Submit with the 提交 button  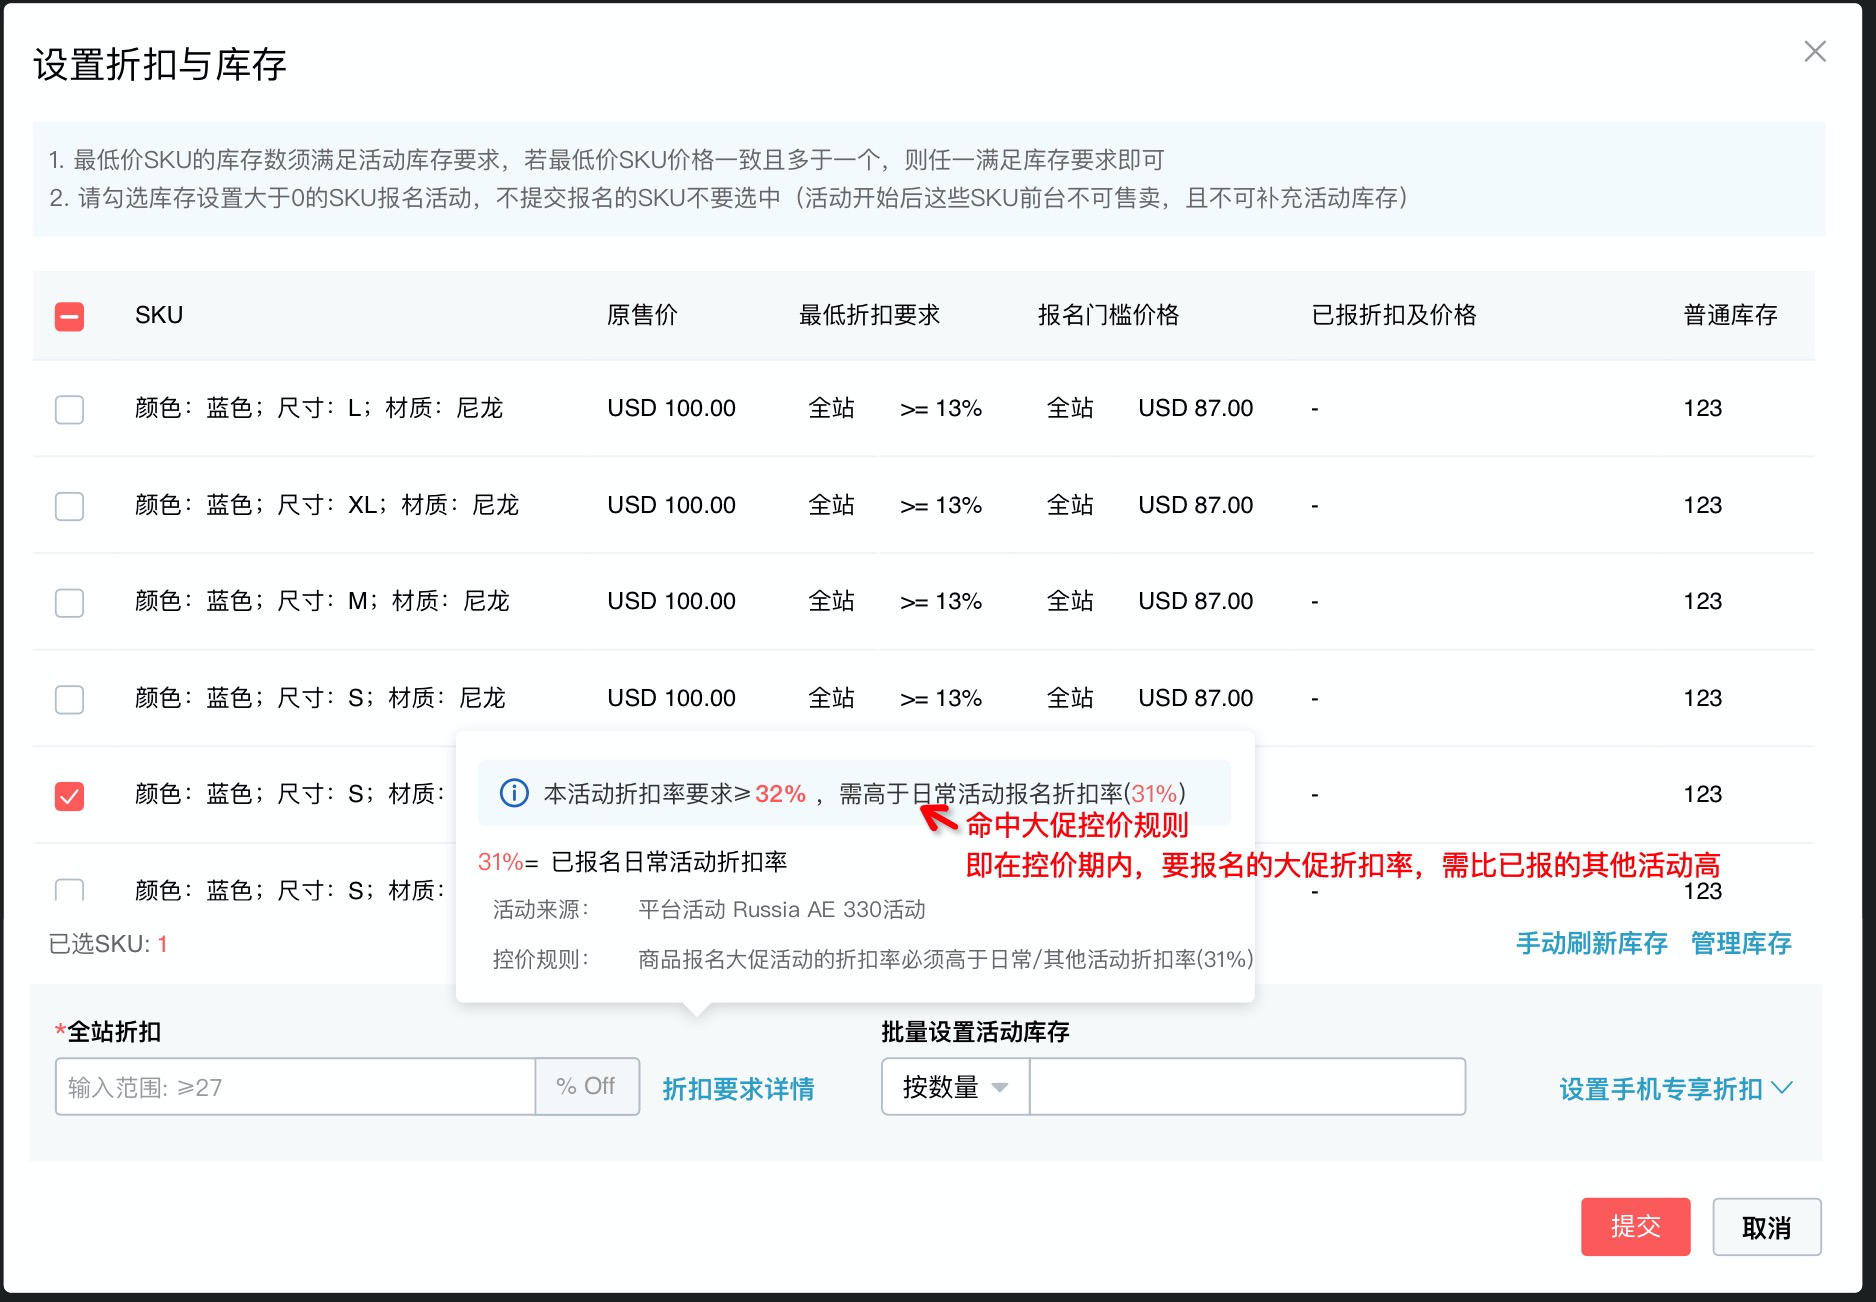pyautogui.click(x=1635, y=1227)
